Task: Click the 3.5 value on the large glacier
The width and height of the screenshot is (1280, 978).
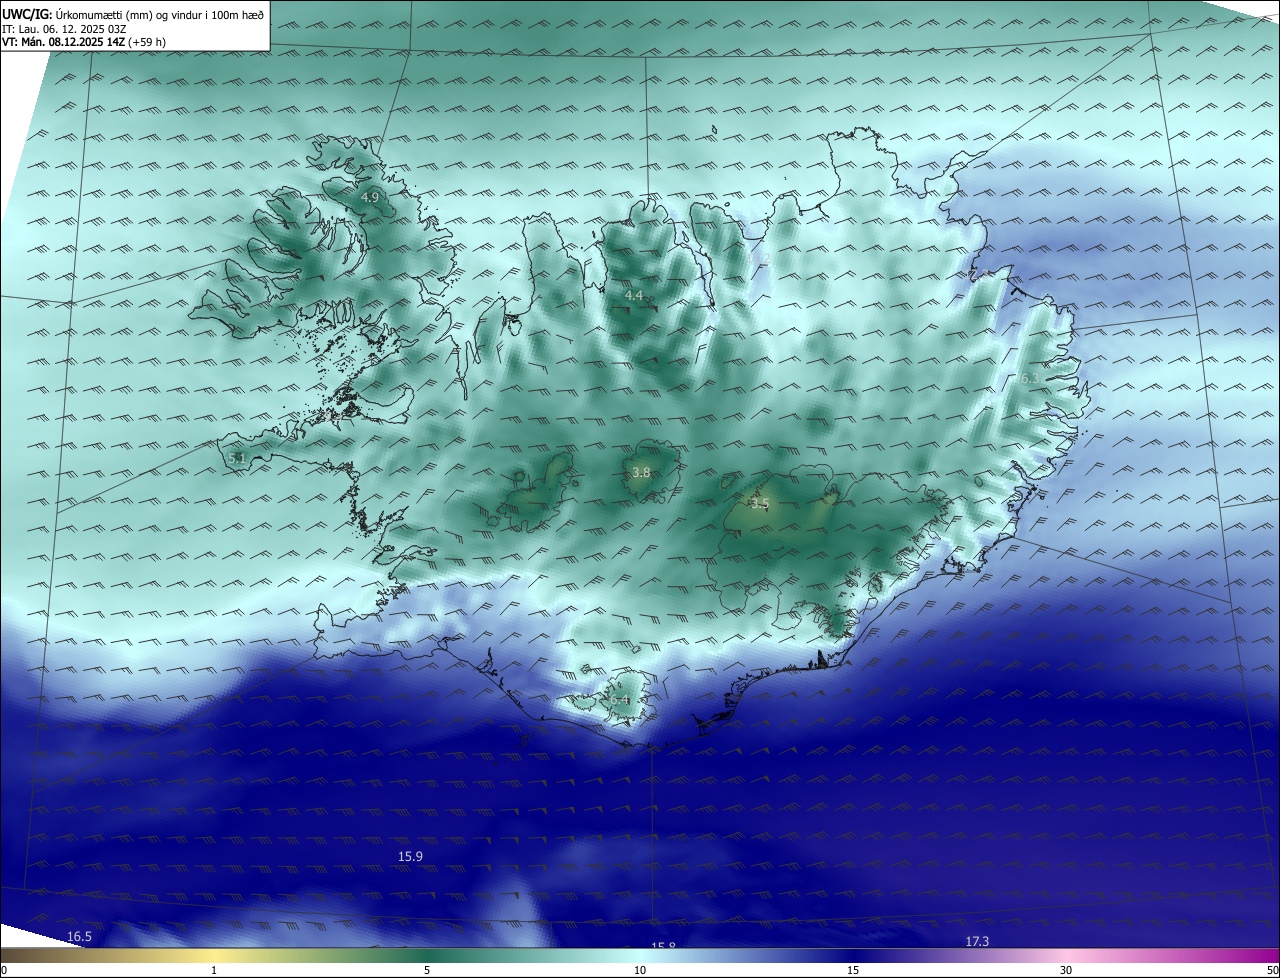Action: tap(760, 504)
